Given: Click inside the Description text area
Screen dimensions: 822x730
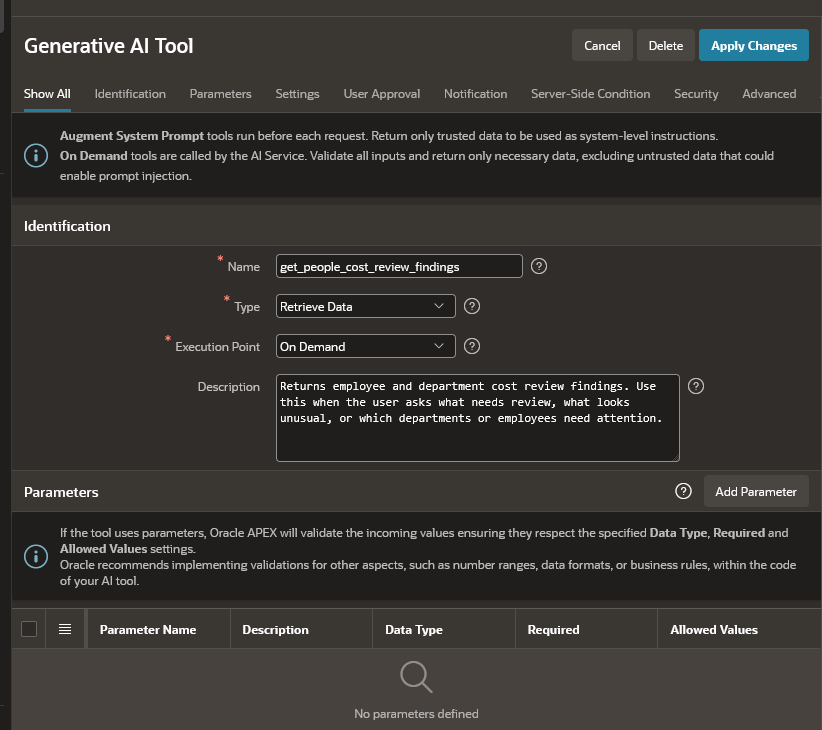Looking at the screenshot, I should coord(478,418).
